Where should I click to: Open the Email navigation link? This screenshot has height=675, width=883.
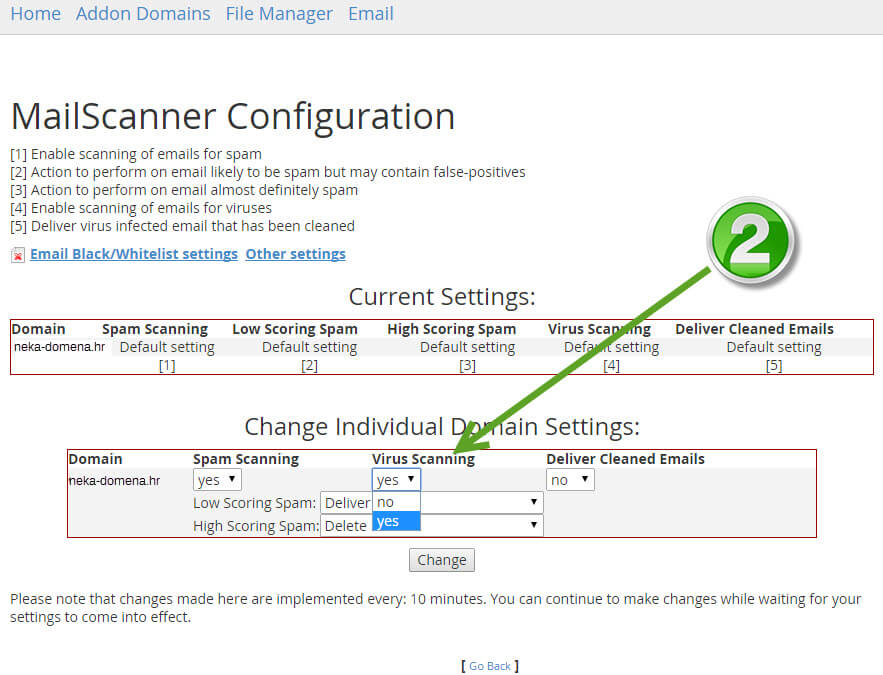point(371,14)
